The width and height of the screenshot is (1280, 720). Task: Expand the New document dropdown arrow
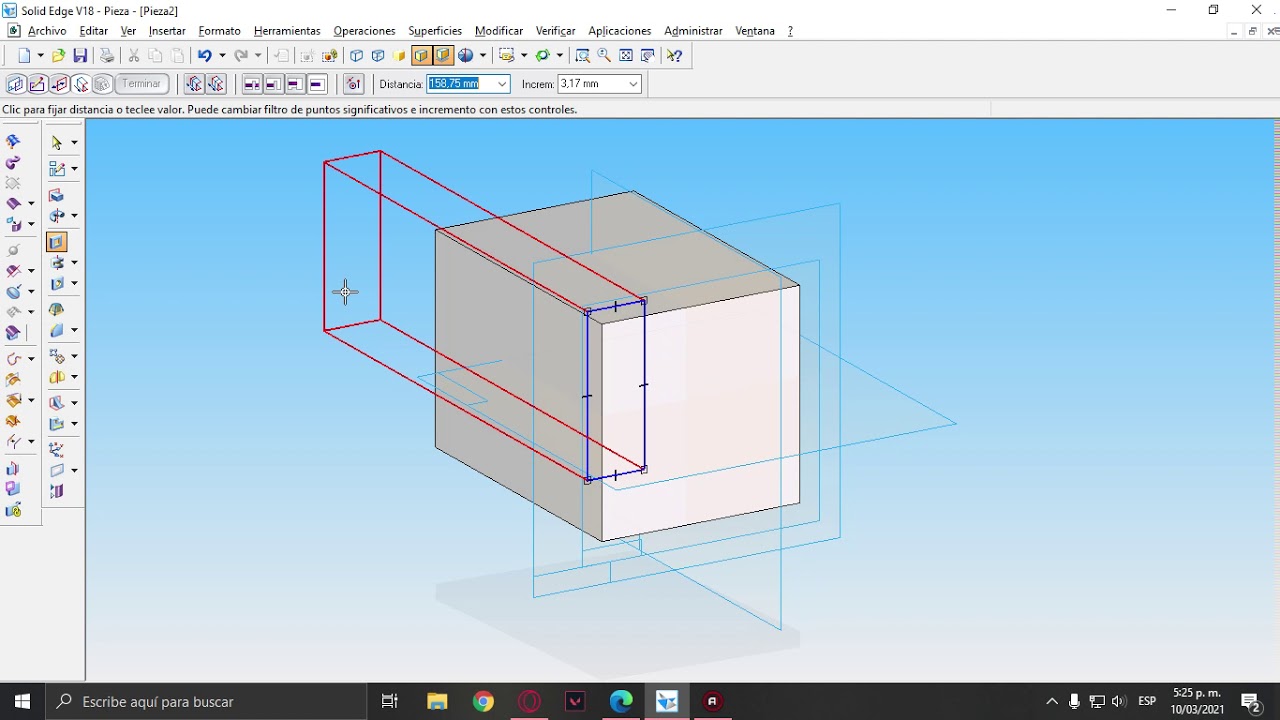pyautogui.click(x=40, y=56)
